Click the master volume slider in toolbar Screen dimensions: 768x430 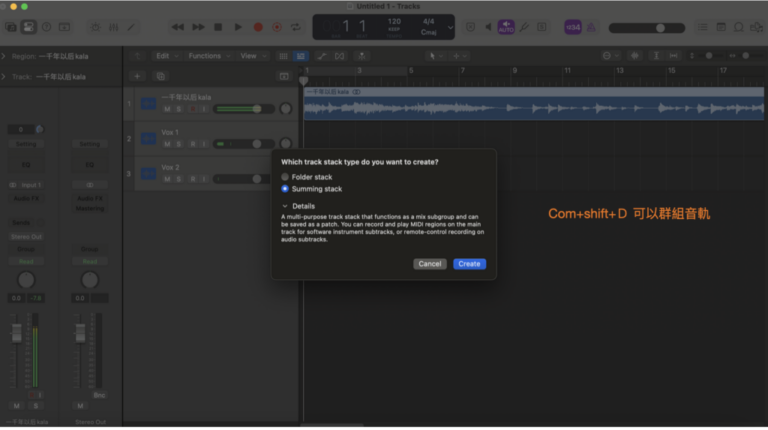coord(660,27)
